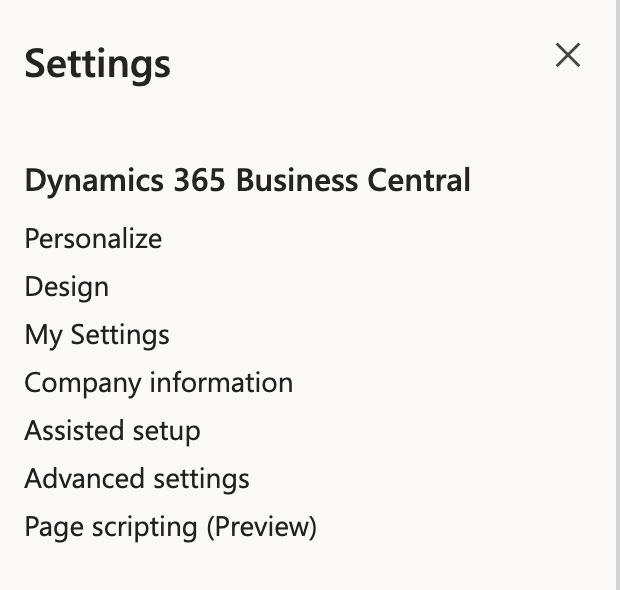Open My Settings
Screen dimensions: 620x590
coord(97,335)
